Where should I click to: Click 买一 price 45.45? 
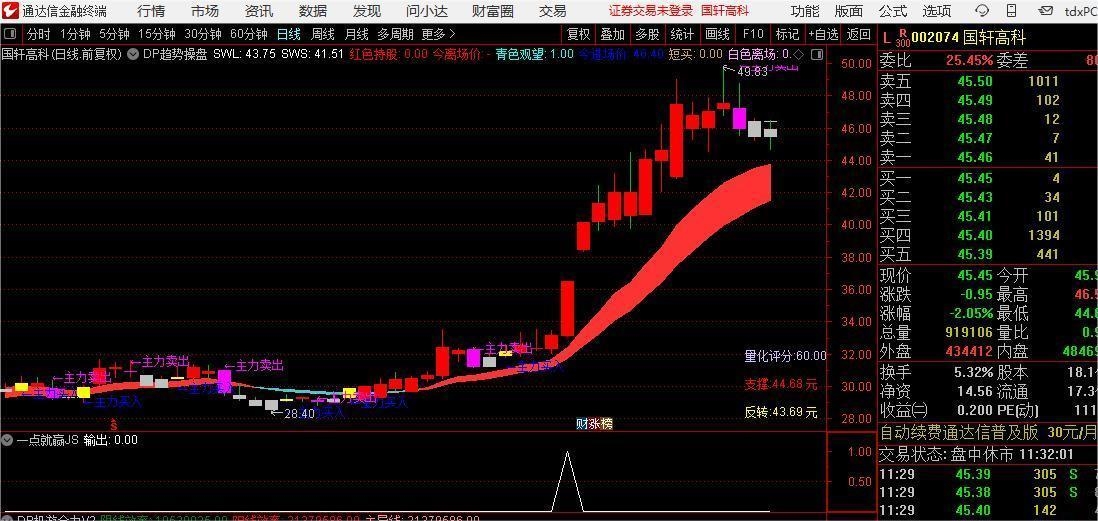click(975, 178)
